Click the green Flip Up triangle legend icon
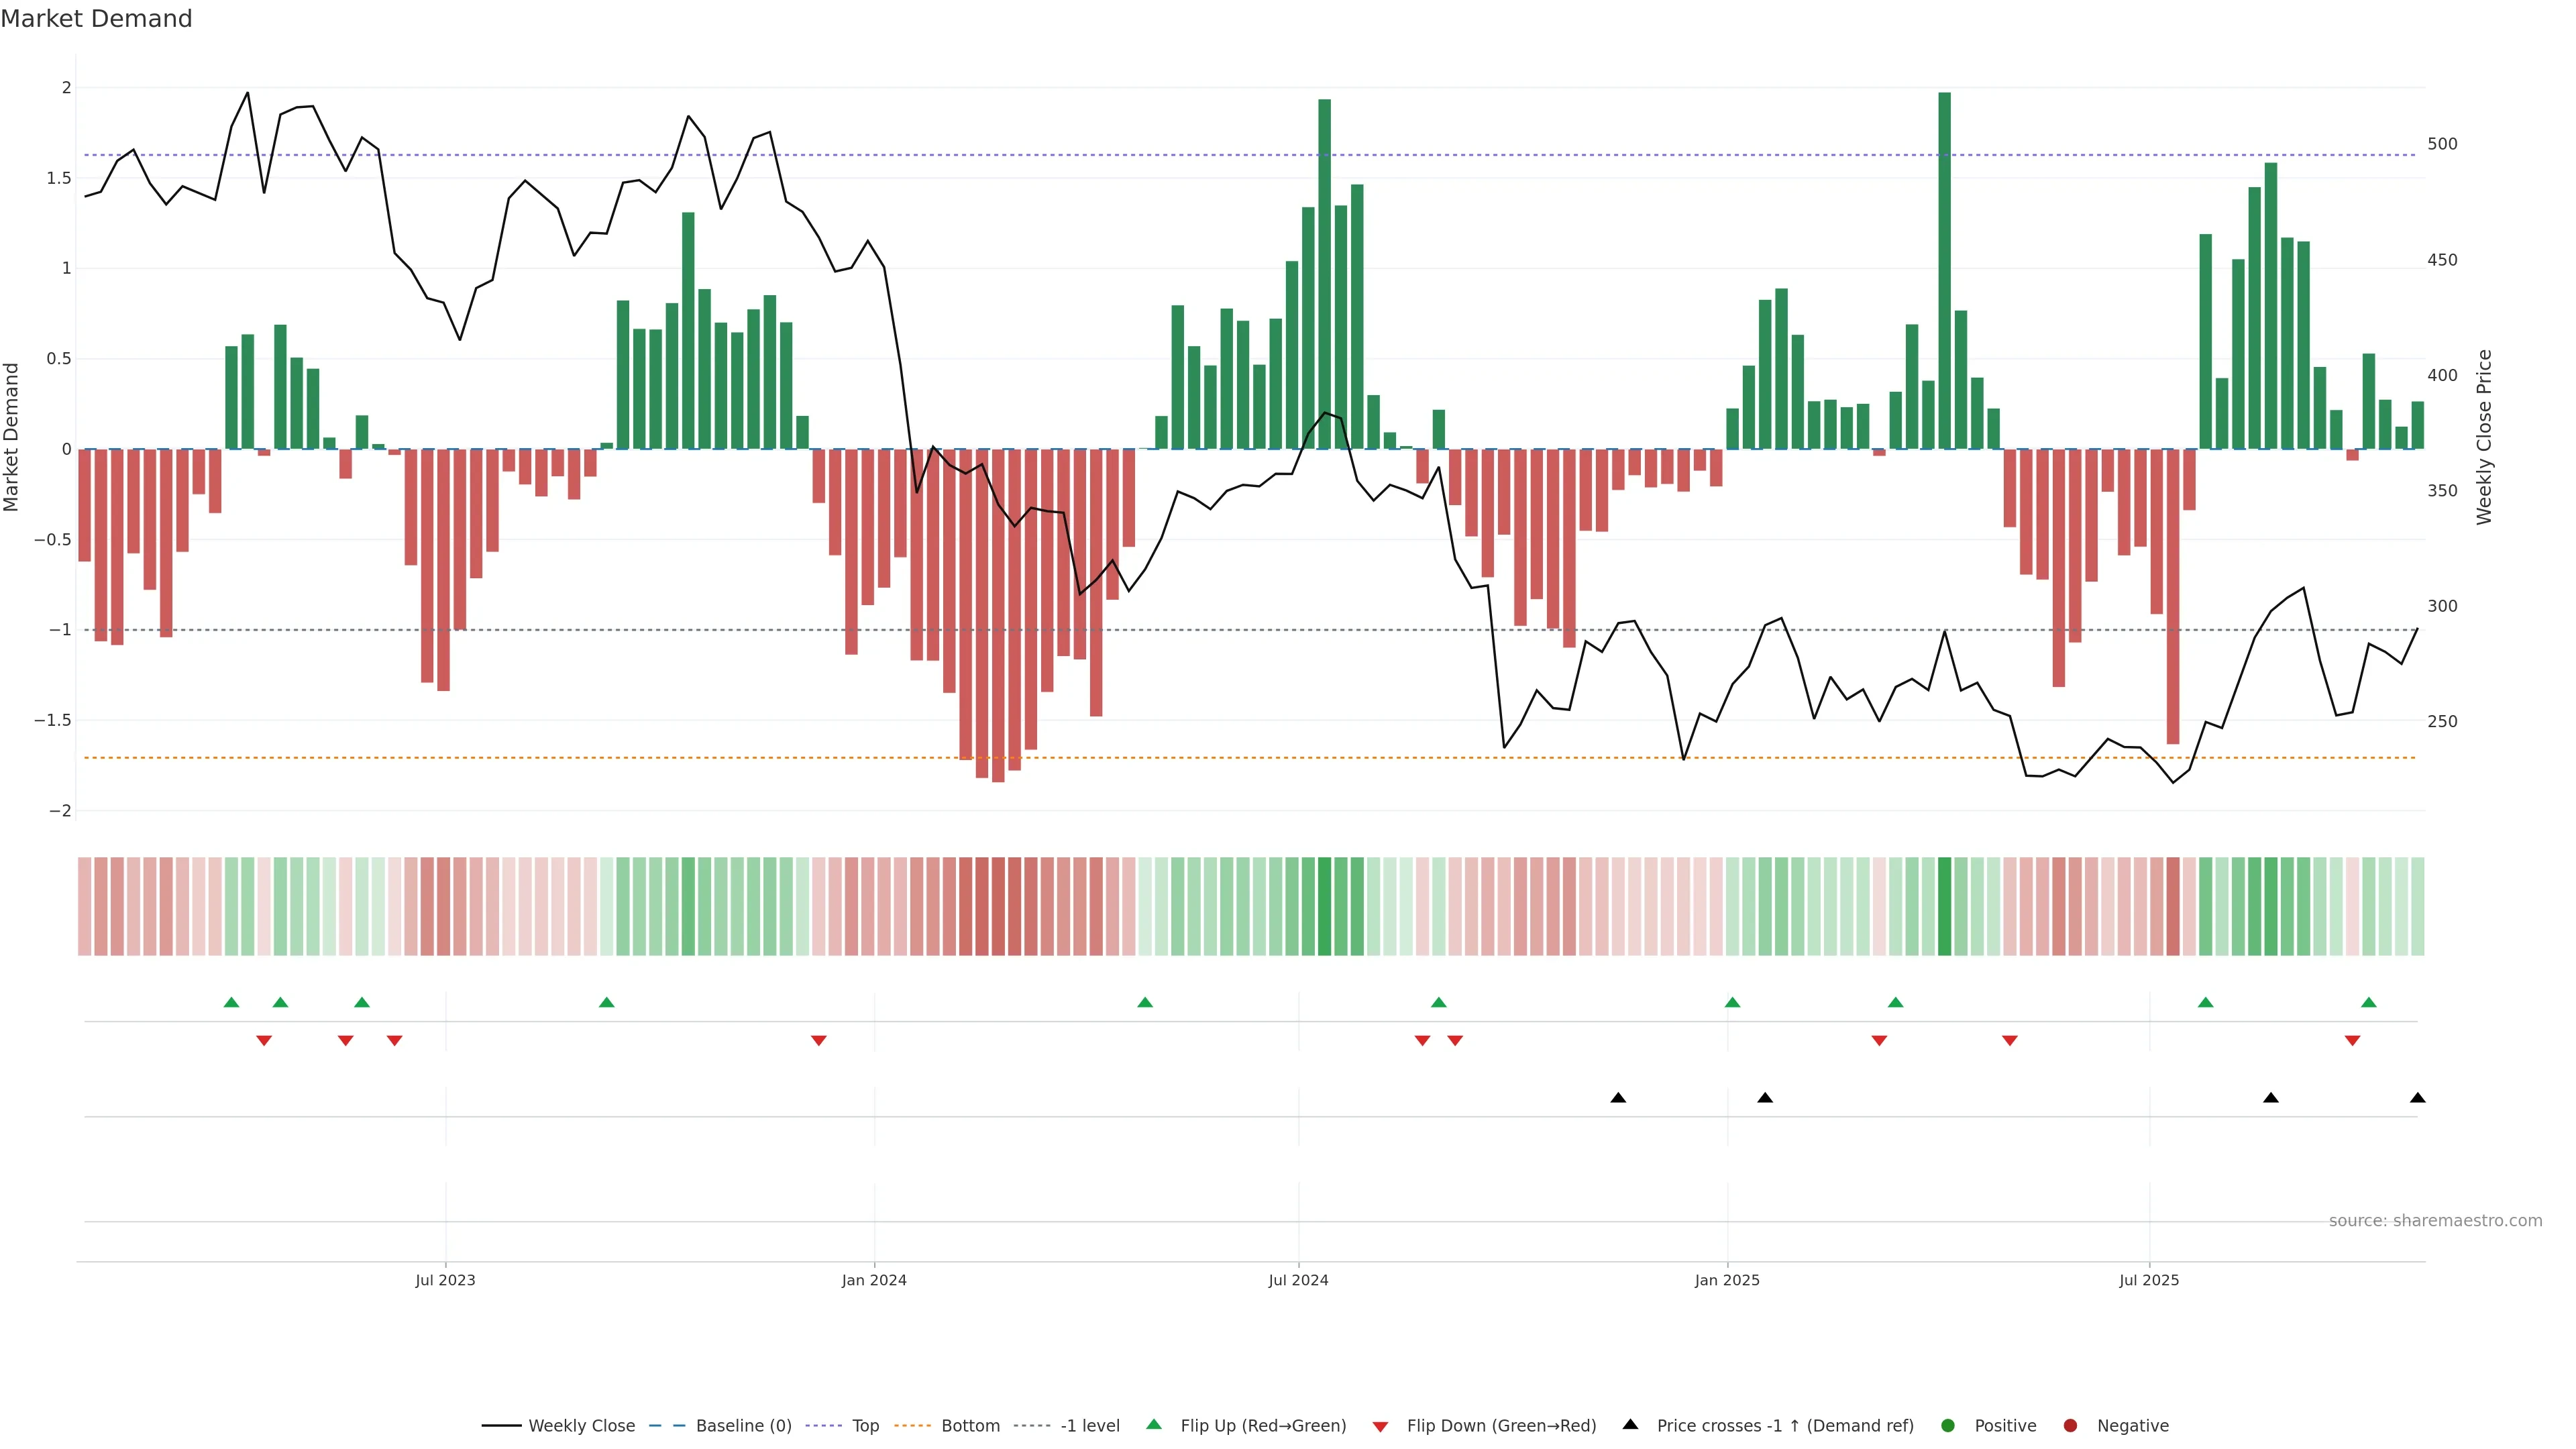This screenshot has height=1449, width=2576. coord(1154,1424)
